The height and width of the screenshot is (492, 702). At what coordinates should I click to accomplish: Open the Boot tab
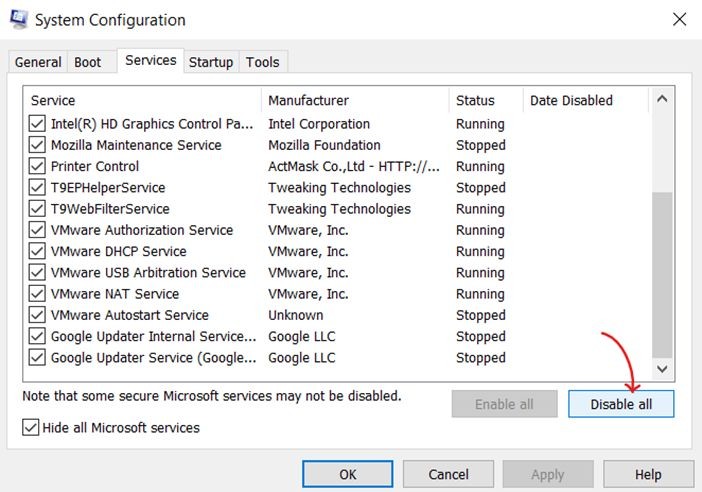(x=88, y=62)
